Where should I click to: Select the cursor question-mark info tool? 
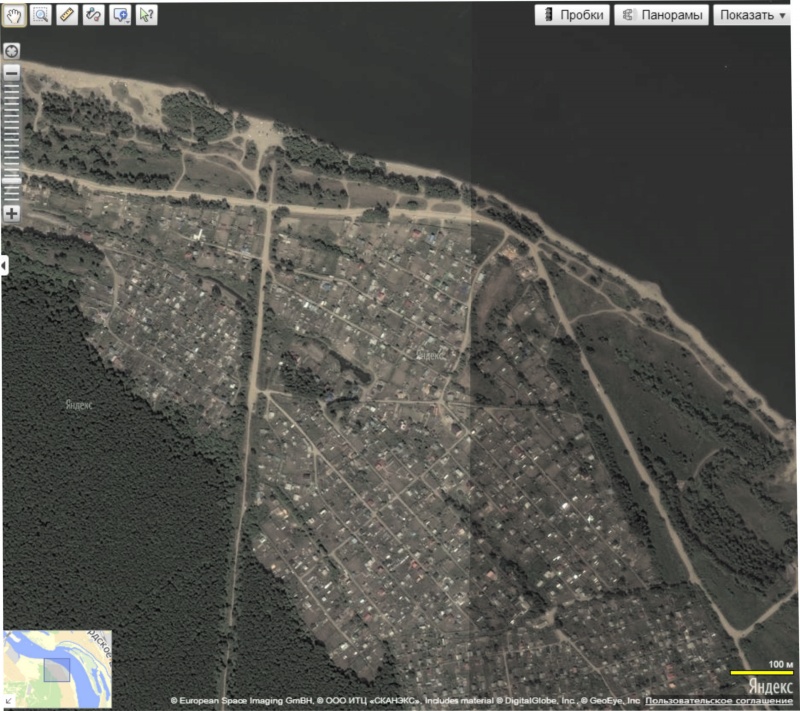[146, 15]
